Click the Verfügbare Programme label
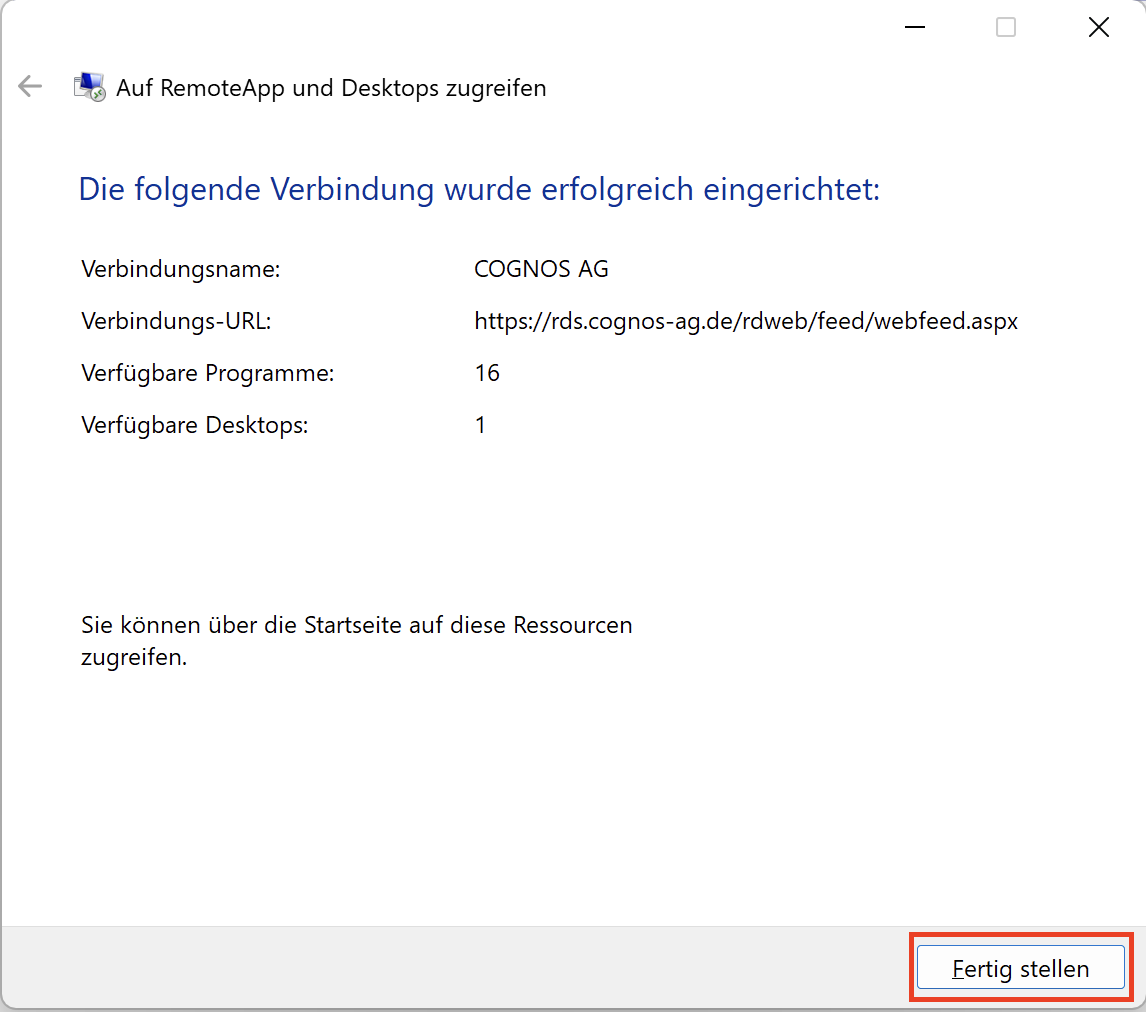Screen dimensions: 1146x1012 pos(207,373)
